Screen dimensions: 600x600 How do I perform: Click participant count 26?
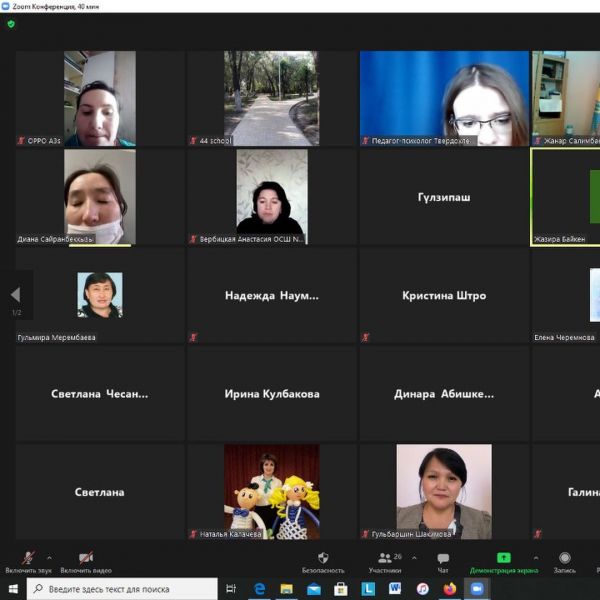[x=398, y=556]
